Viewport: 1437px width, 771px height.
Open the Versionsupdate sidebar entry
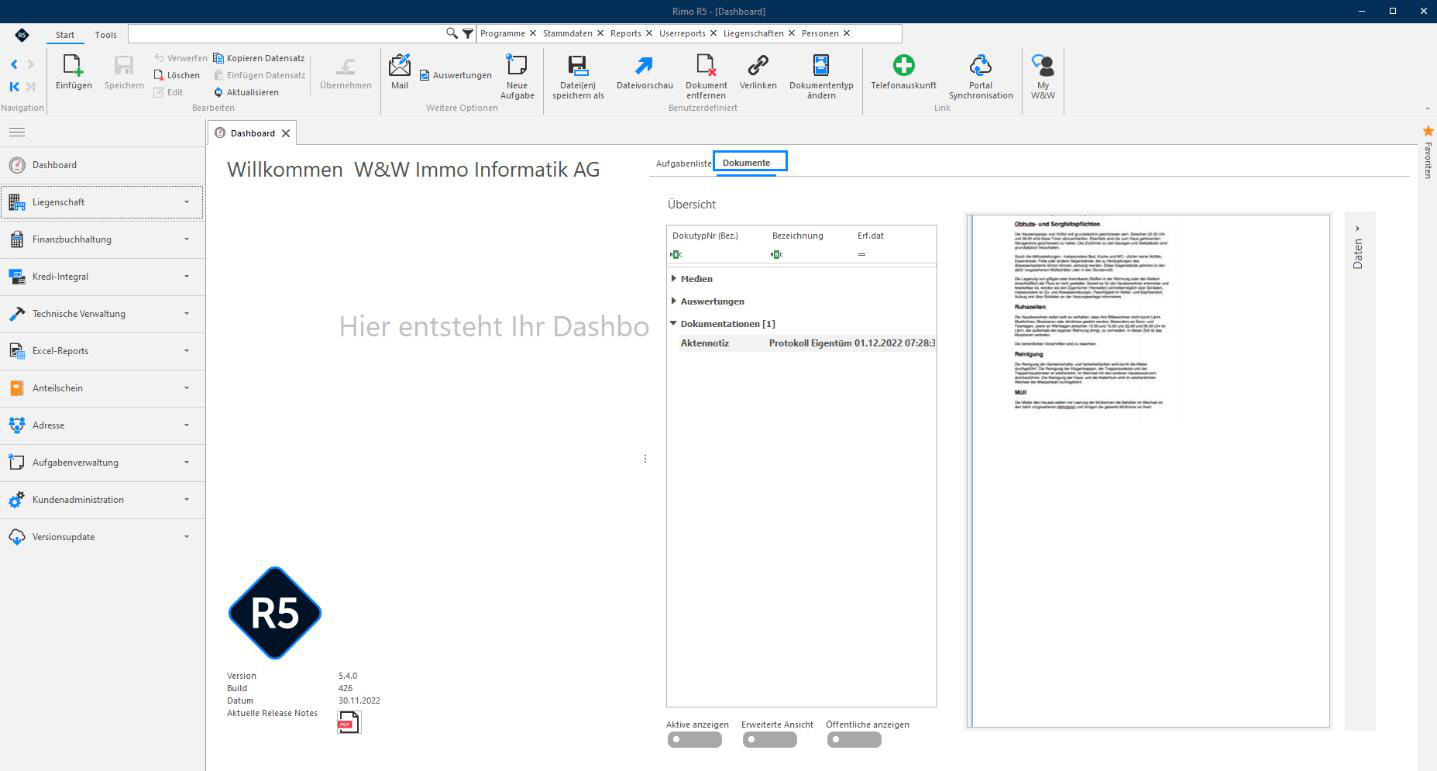click(x=103, y=536)
